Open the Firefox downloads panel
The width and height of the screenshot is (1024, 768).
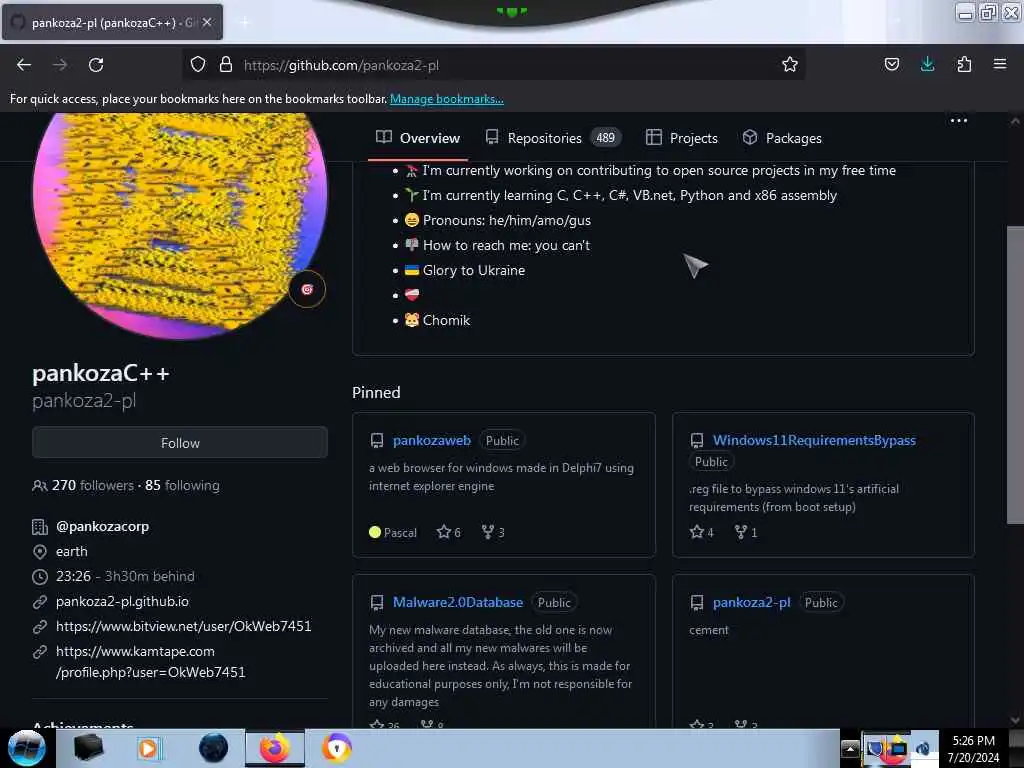(927, 64)
